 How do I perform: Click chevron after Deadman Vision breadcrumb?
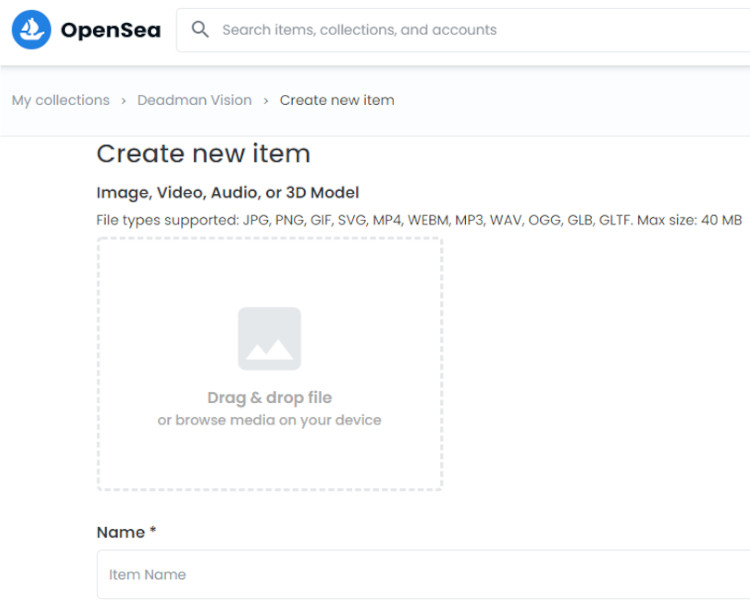point(266,101)
